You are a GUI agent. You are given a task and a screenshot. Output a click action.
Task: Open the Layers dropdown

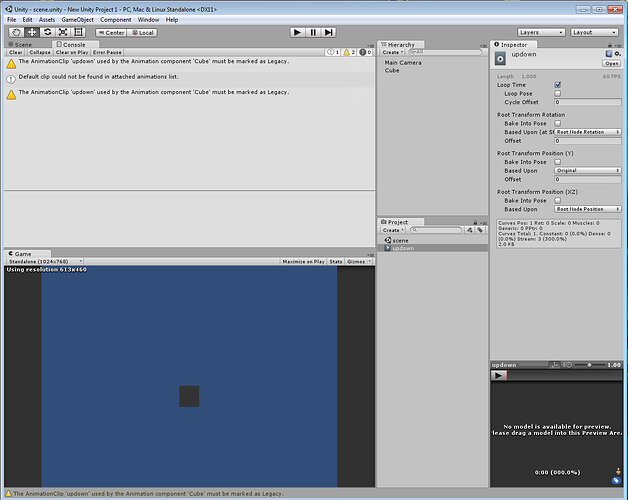[x=541, y=32]
